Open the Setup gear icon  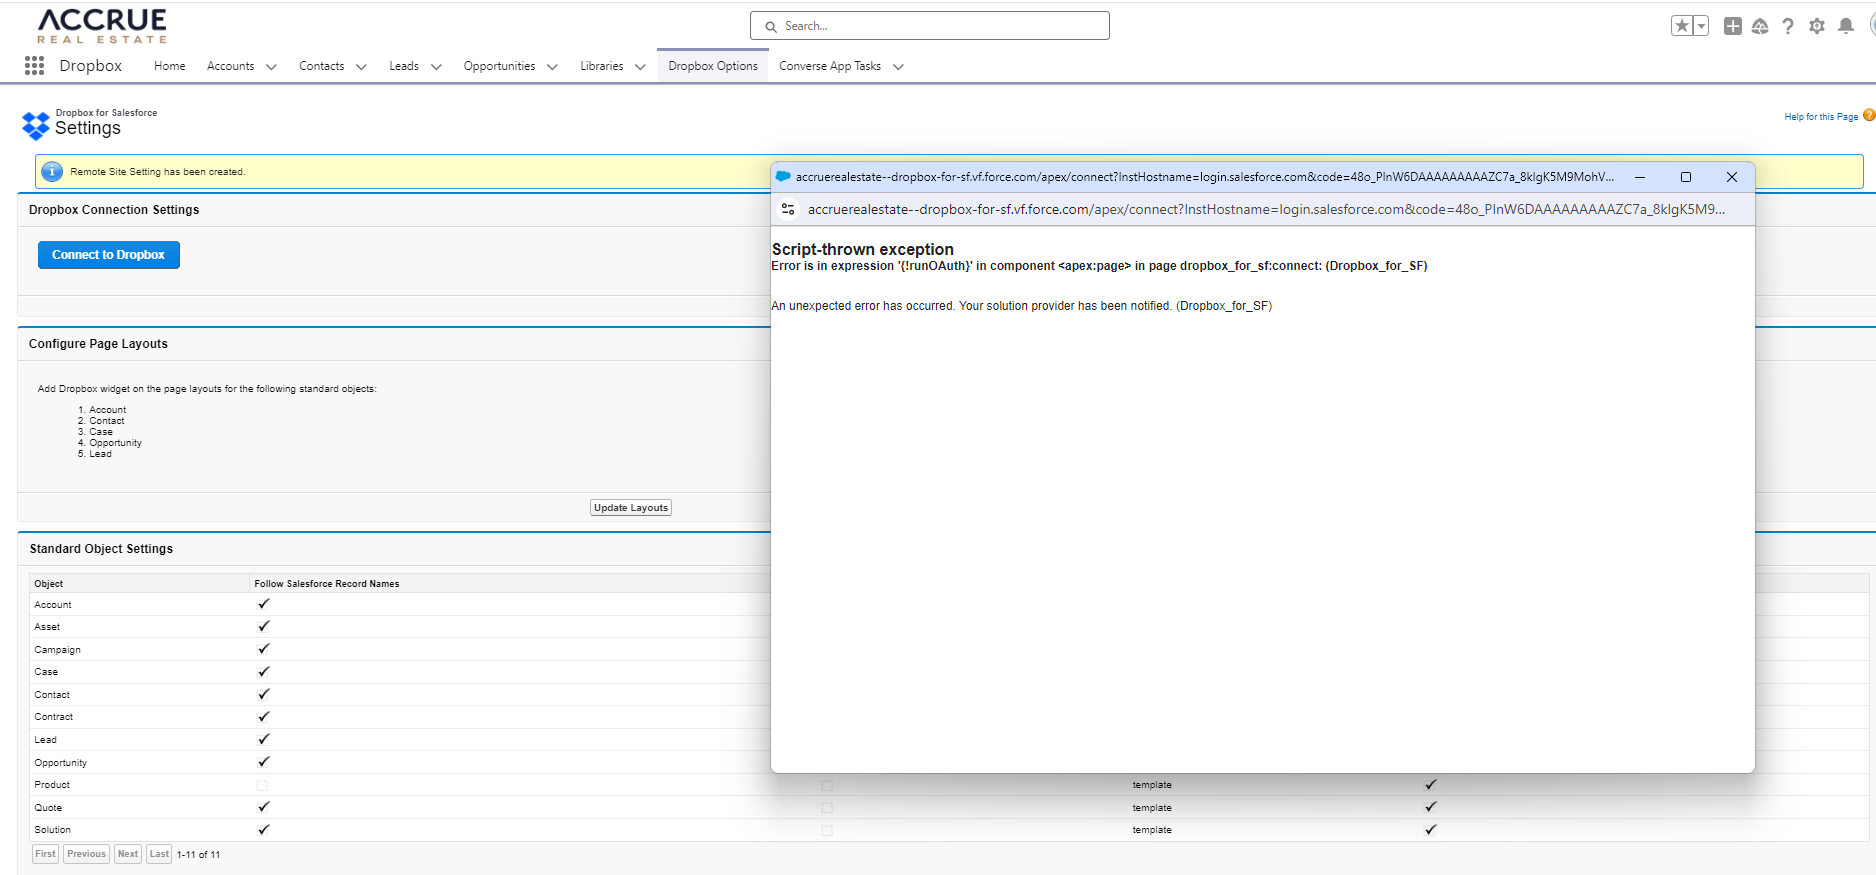click(x=1817, y=26)
